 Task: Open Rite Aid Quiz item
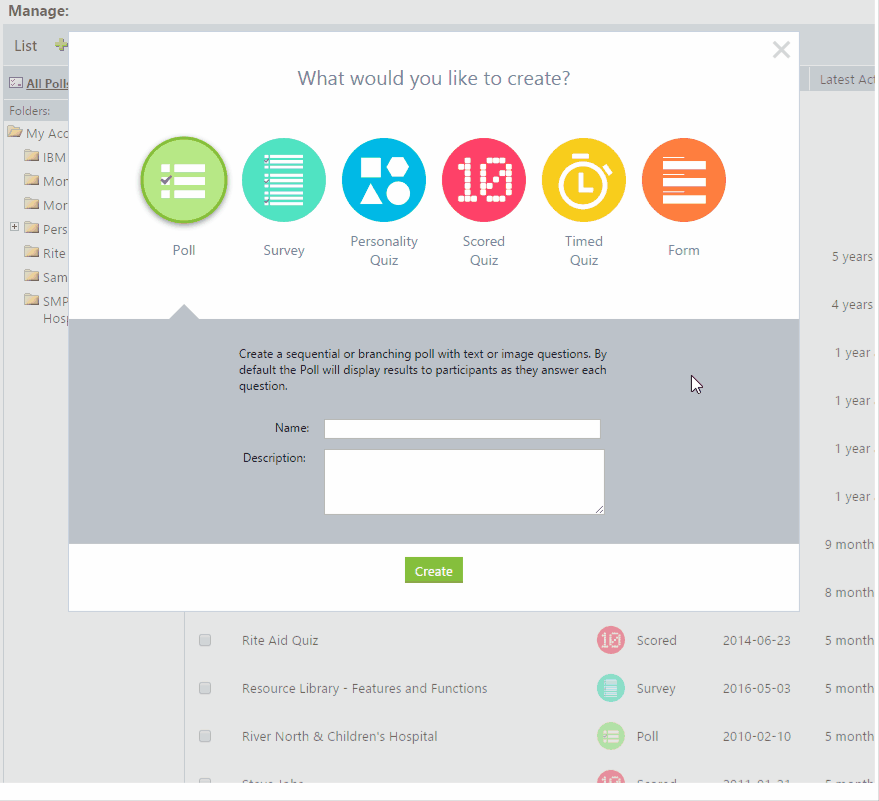[280, 640]
